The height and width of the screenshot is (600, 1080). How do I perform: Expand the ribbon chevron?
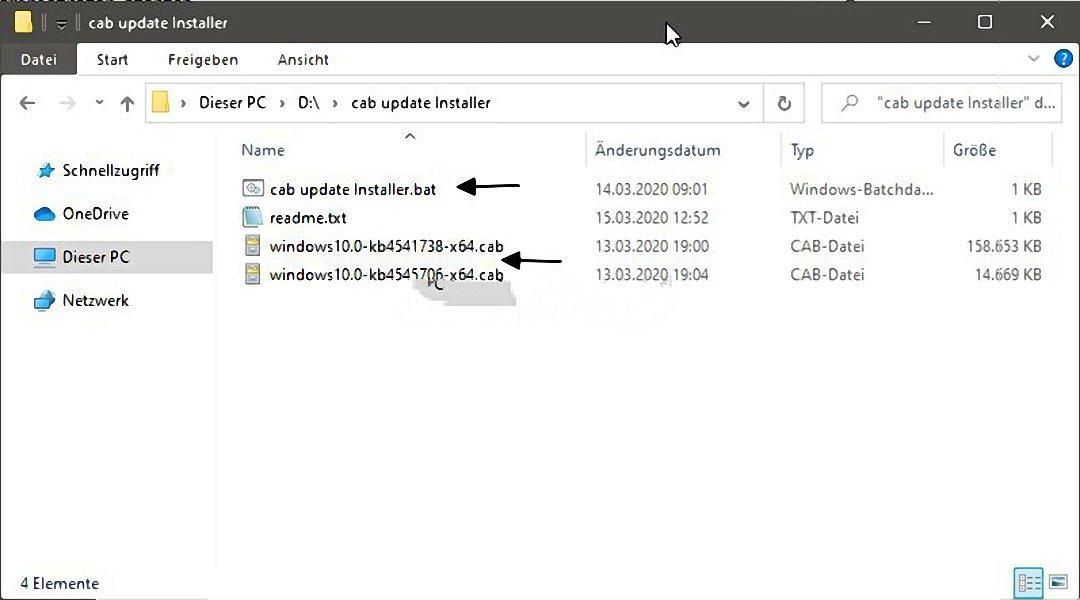click(x=1033, y=59)
